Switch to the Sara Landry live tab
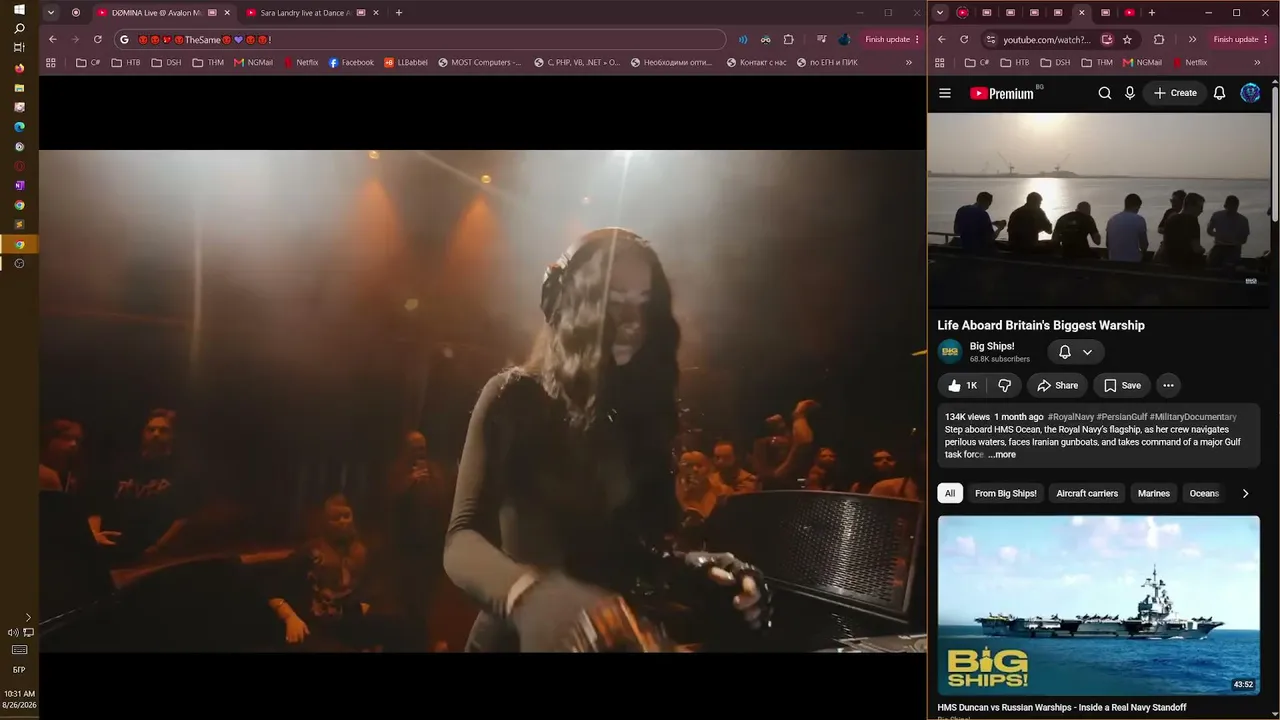This screenshot has width=1280, height=720. click(x=303, y=13)
